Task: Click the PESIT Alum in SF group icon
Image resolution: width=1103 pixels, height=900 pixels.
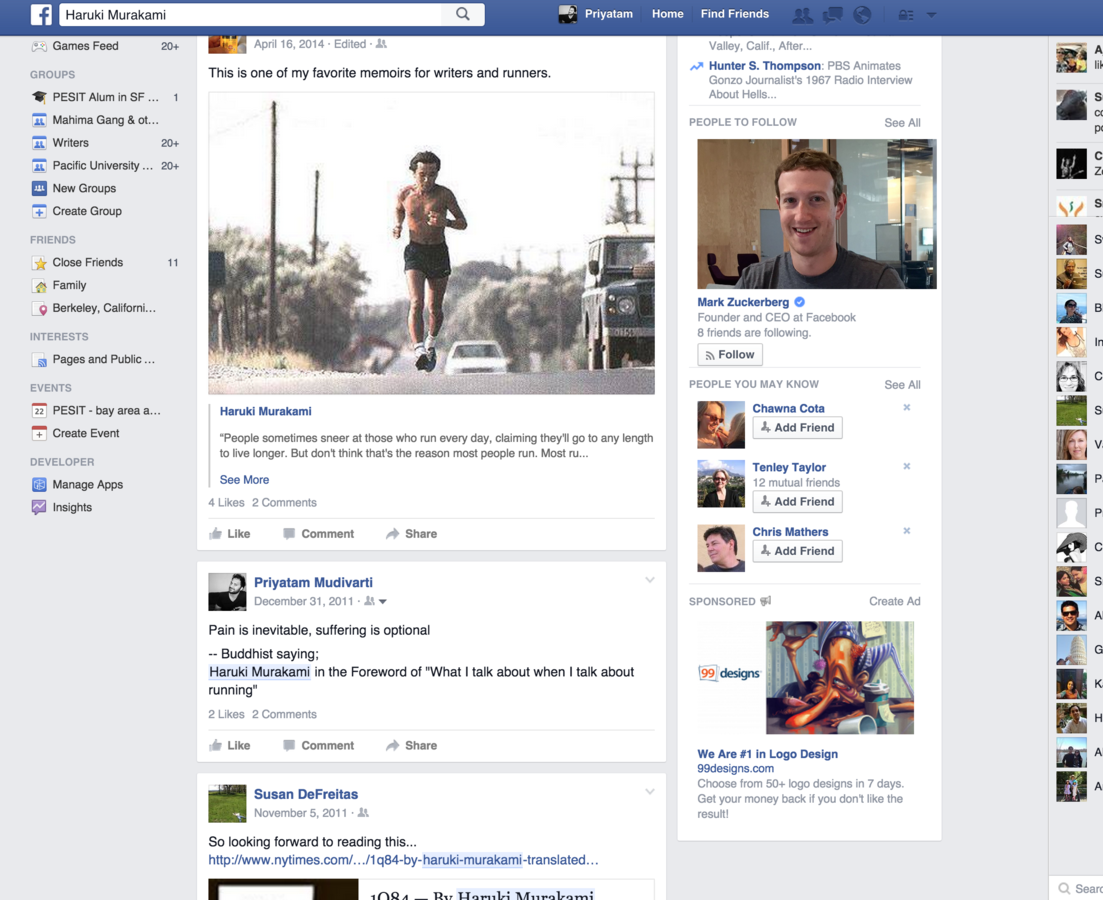Action: (39, 97)
